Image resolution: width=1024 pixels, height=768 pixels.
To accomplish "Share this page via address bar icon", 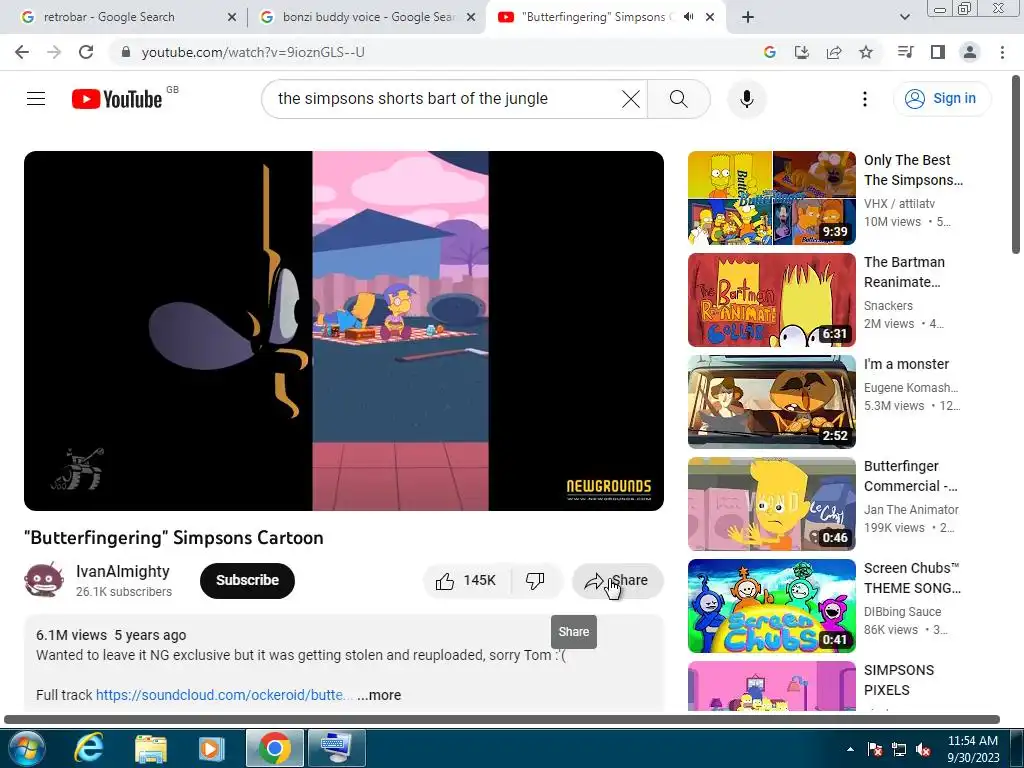I will (x=834, y=52).
